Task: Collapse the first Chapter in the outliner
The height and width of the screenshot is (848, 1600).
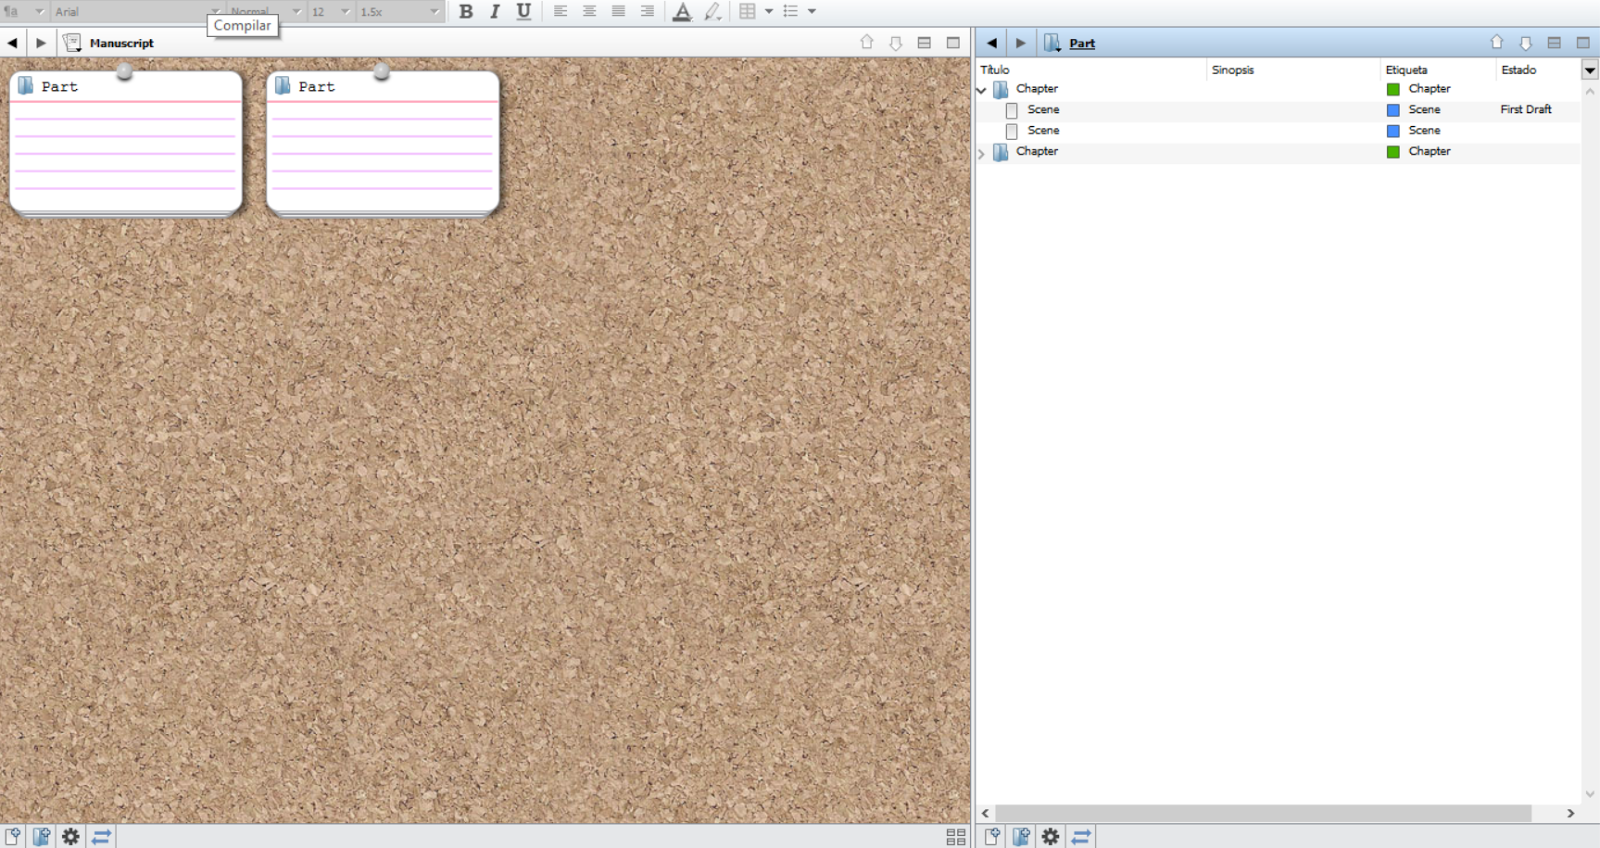Action: click(x=982, y=90)
